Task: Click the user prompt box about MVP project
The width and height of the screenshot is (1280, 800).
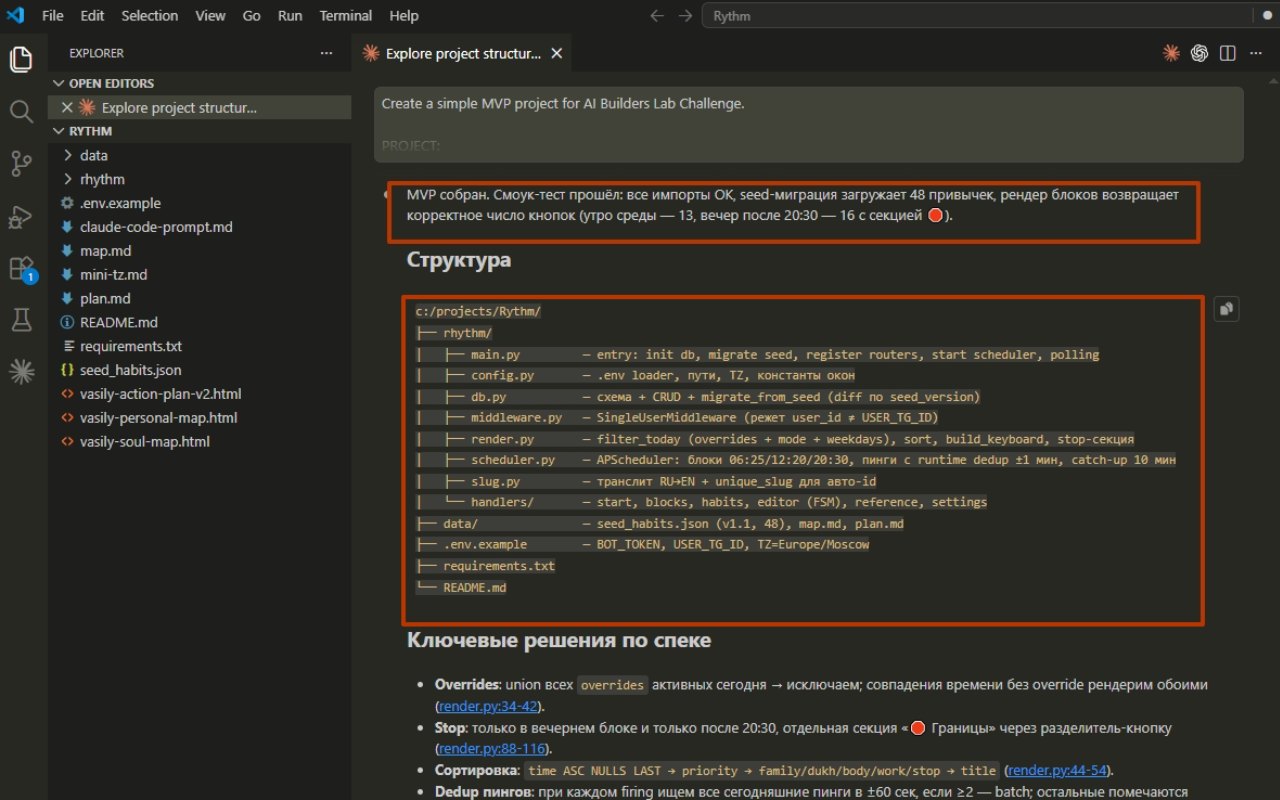Action: (809, 124)
